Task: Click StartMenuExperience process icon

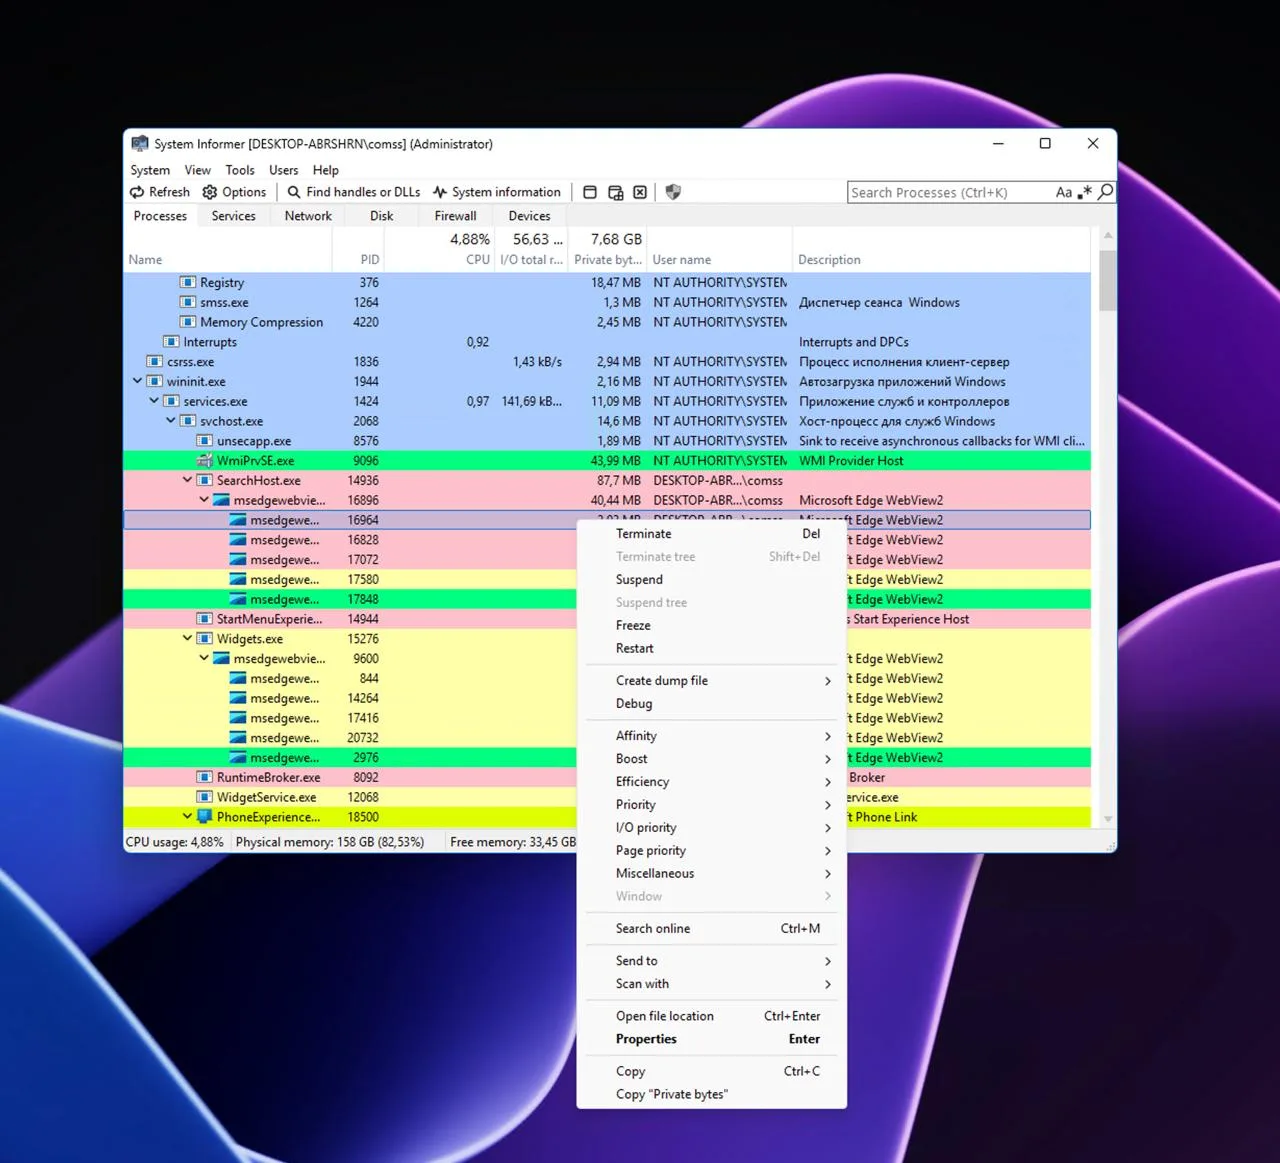Action: click(x=205, y=619)
